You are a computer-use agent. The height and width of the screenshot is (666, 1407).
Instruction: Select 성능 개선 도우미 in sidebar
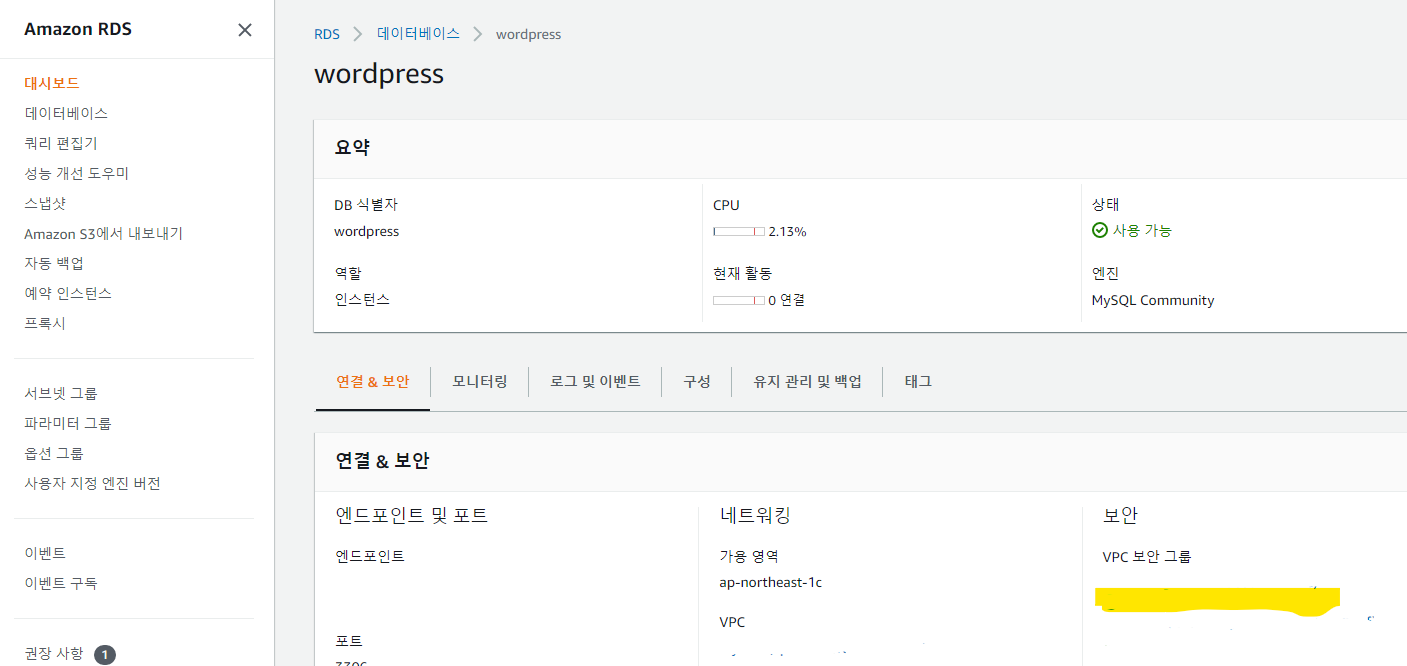[77, 173]
